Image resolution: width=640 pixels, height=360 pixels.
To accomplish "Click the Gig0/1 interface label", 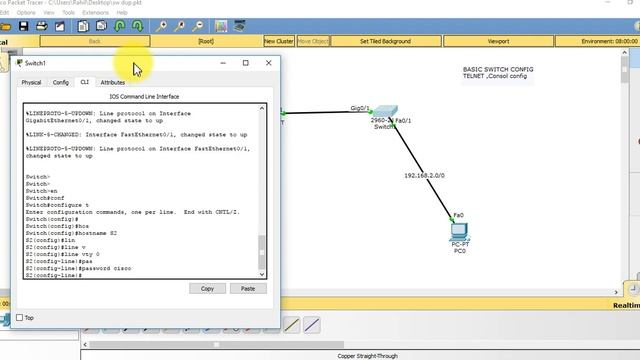I will pyautogui.click(x=360, y=108).
